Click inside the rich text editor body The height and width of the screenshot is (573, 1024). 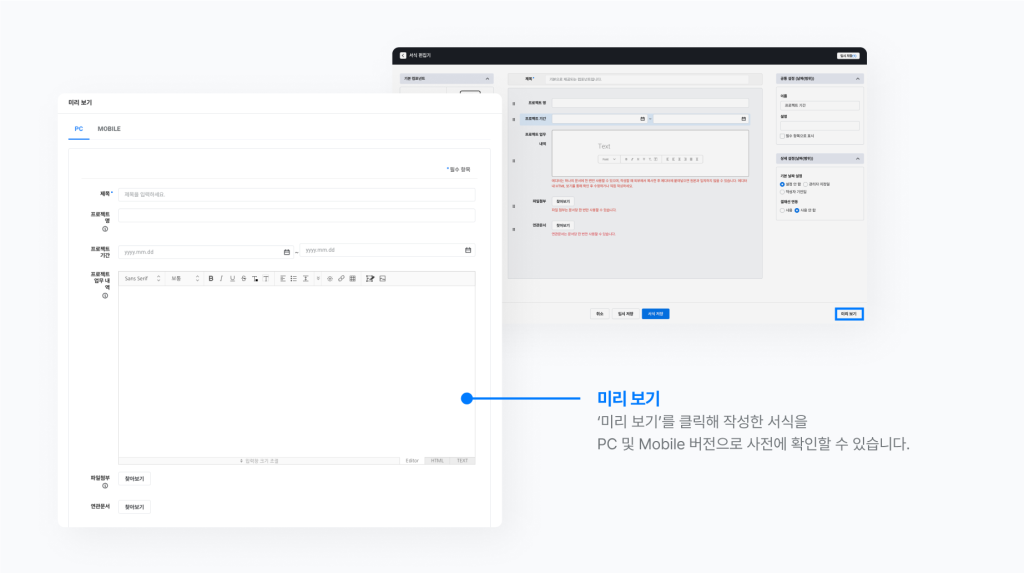pyautogui.click(x=296, y=371)
